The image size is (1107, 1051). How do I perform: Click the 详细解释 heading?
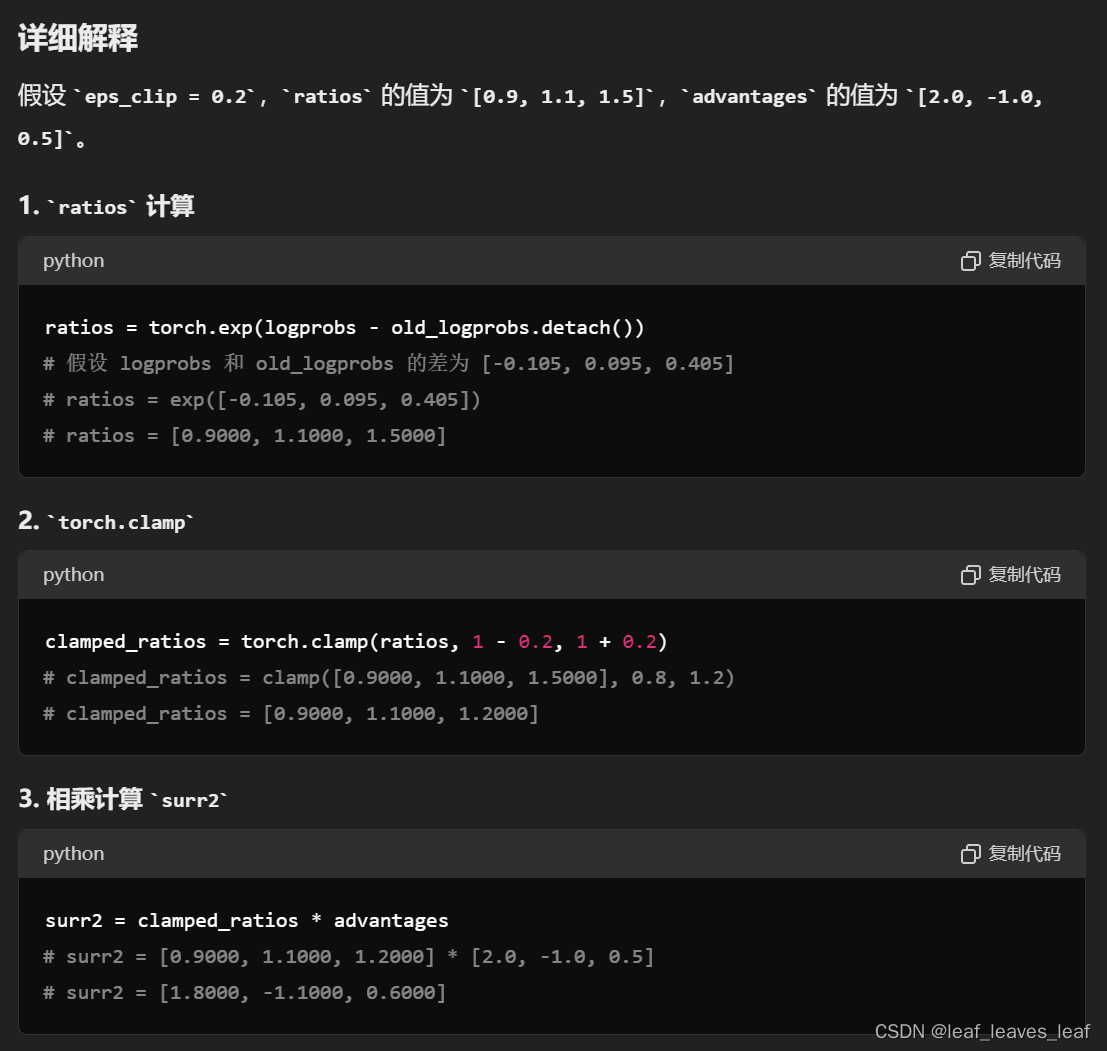click(x=78, y=38)
